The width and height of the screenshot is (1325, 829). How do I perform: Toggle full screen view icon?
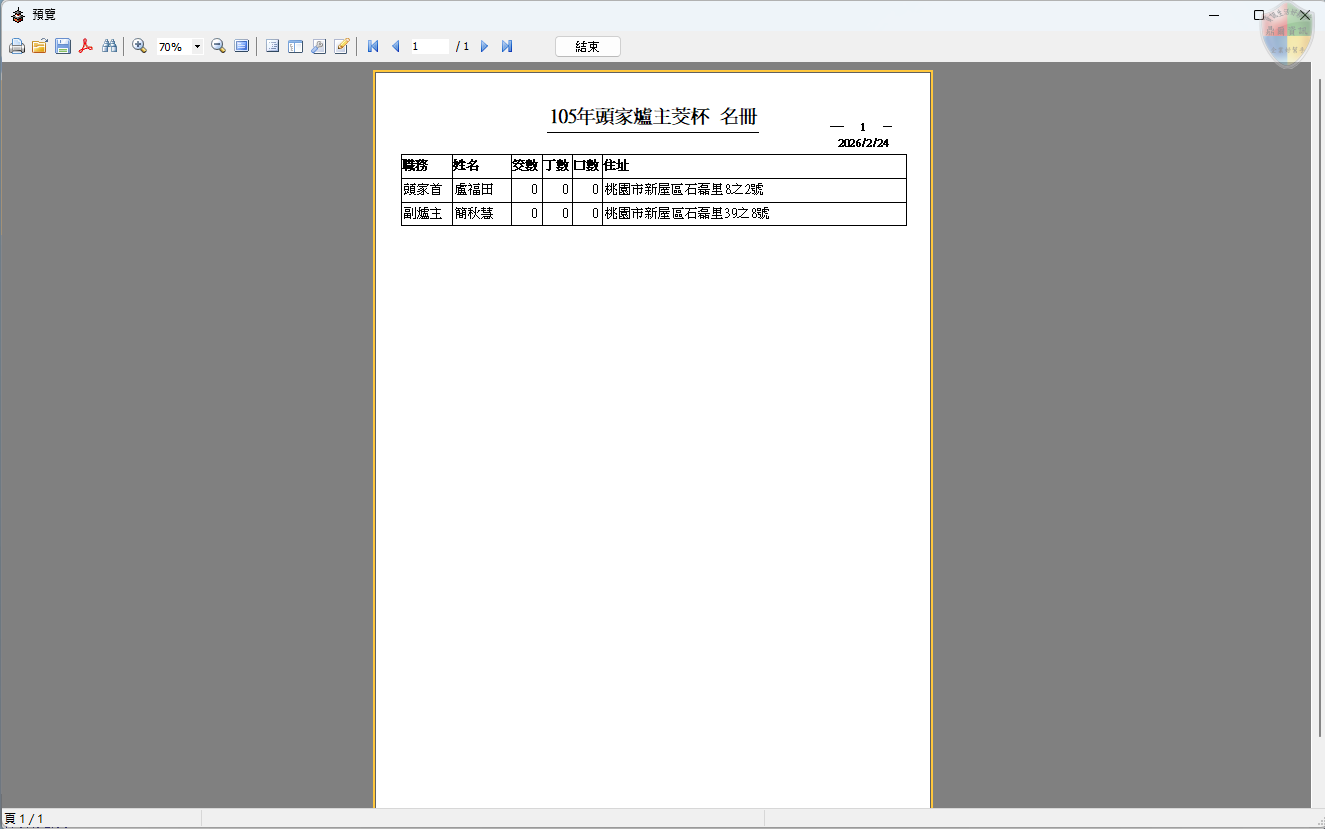tap(242, 46)
